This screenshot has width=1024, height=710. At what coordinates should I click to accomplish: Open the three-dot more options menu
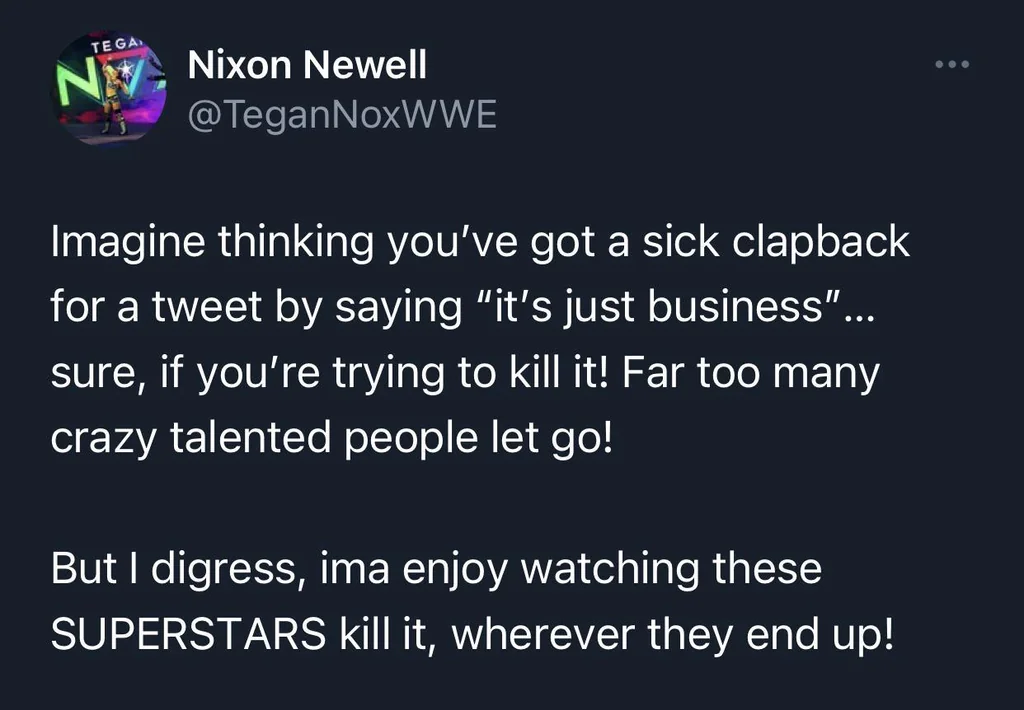[x=953, y=66]
